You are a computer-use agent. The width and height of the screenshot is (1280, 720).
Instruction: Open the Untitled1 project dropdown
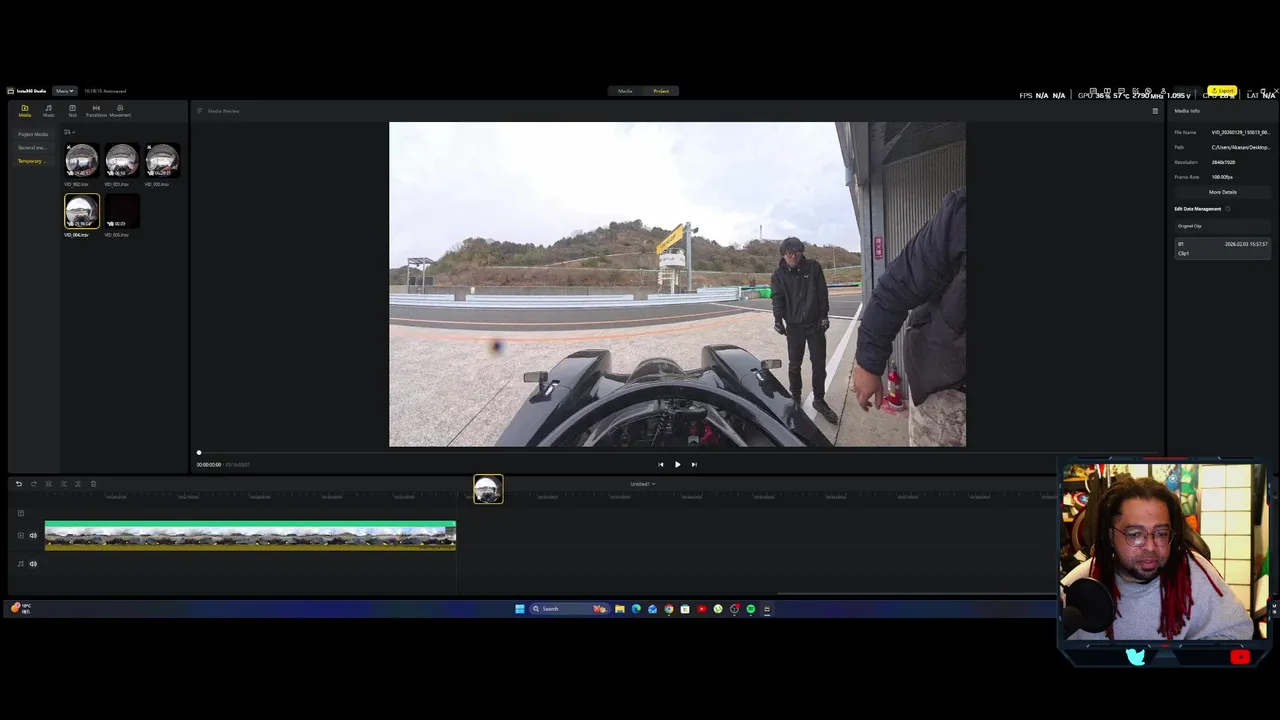[x=642, y=484]
